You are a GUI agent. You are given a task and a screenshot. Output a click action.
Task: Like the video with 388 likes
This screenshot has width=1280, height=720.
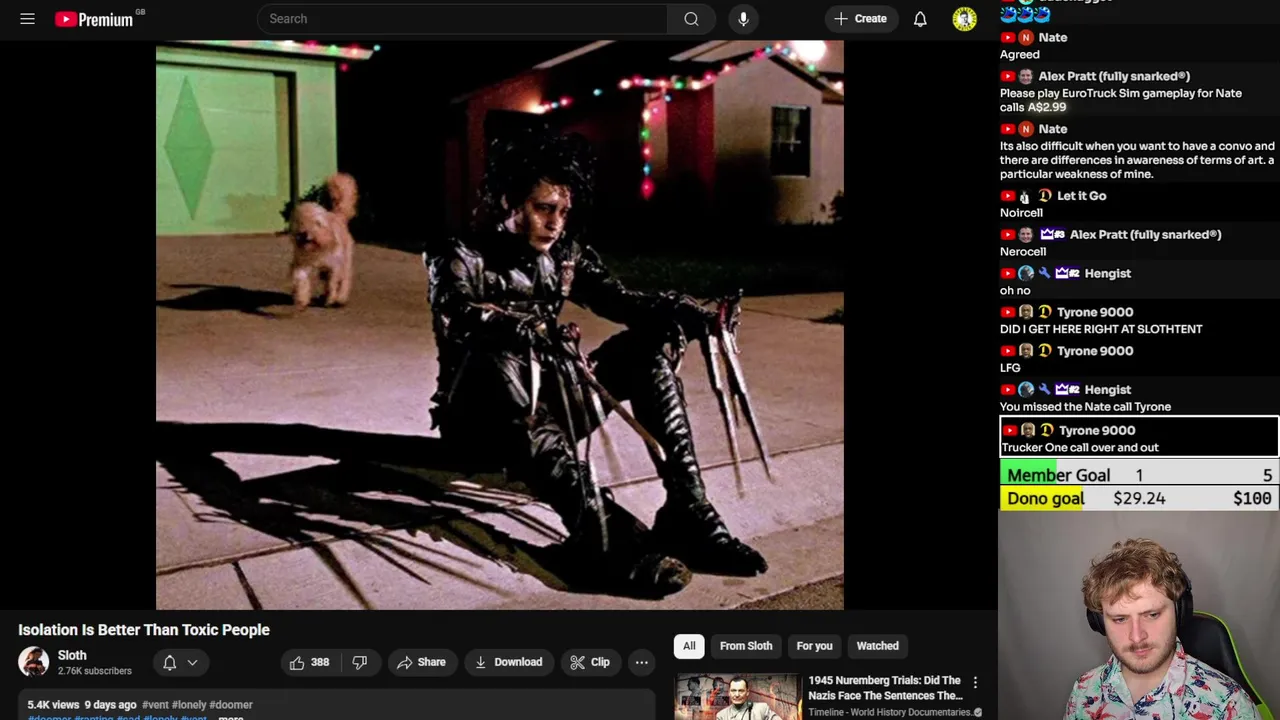[x=309, y=662]
